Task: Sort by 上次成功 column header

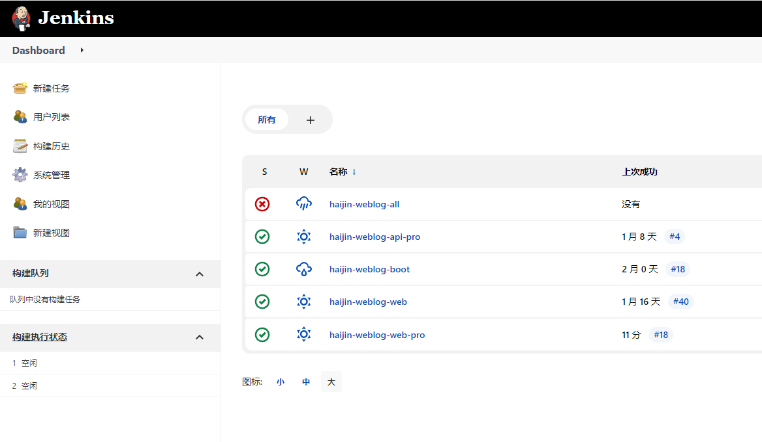Action: [640, 172]
